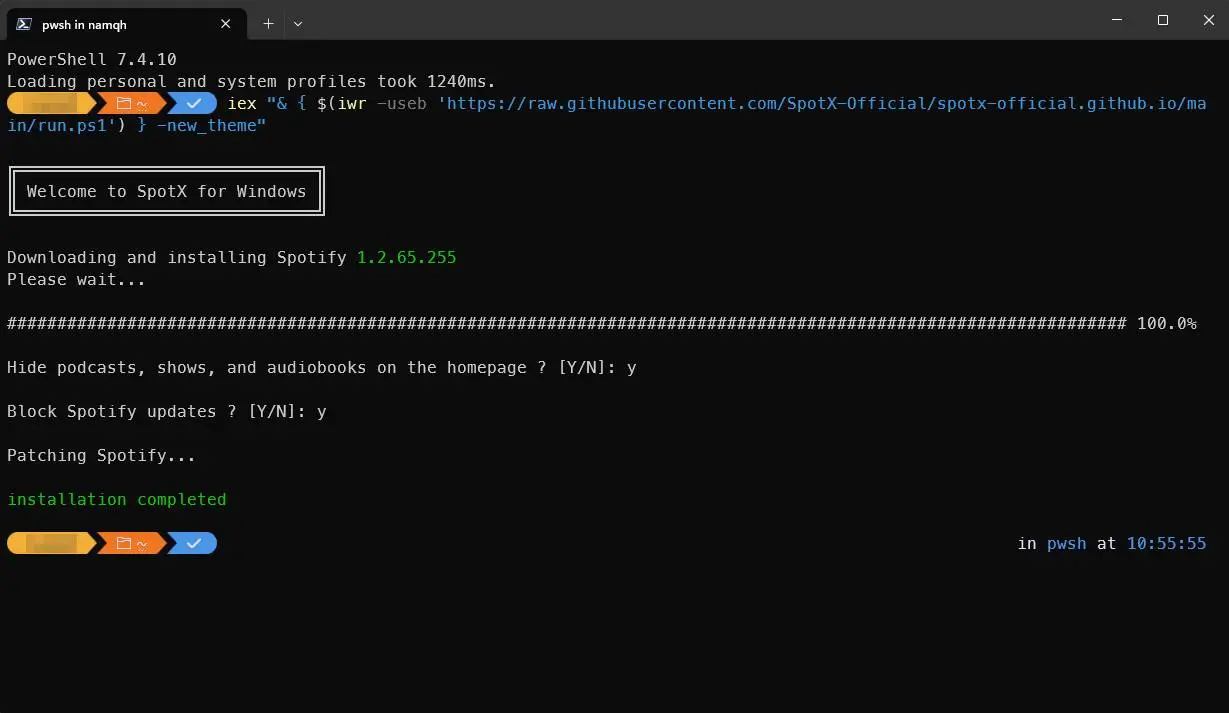This screenshot has width=1229, height=713.
Task: Click the hash progress bar showing 100.0%
Action: click(x=566, y=324)
